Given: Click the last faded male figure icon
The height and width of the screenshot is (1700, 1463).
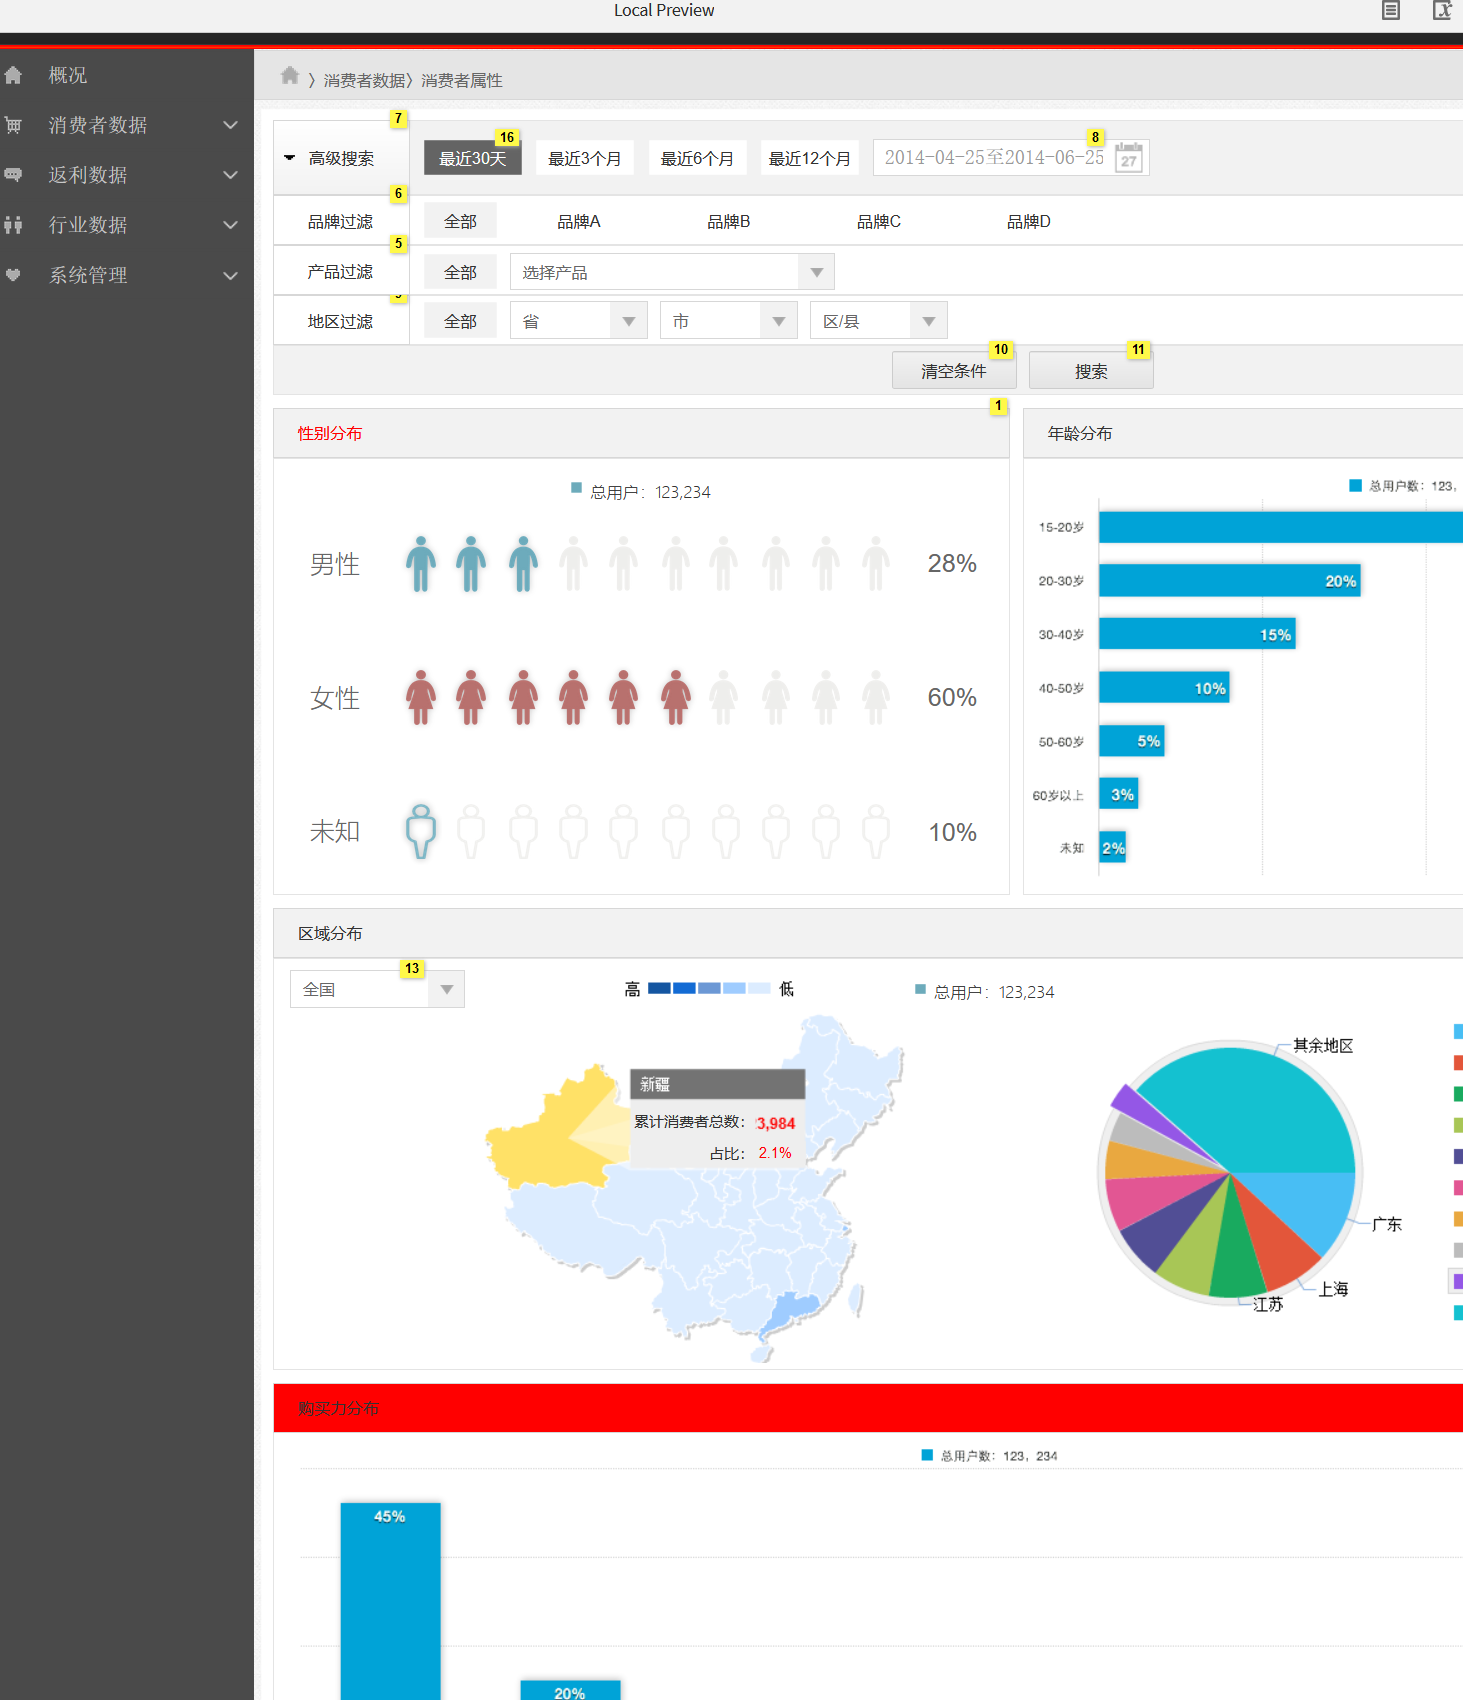Looking at the screenshot, I should (x=876, y=564).
